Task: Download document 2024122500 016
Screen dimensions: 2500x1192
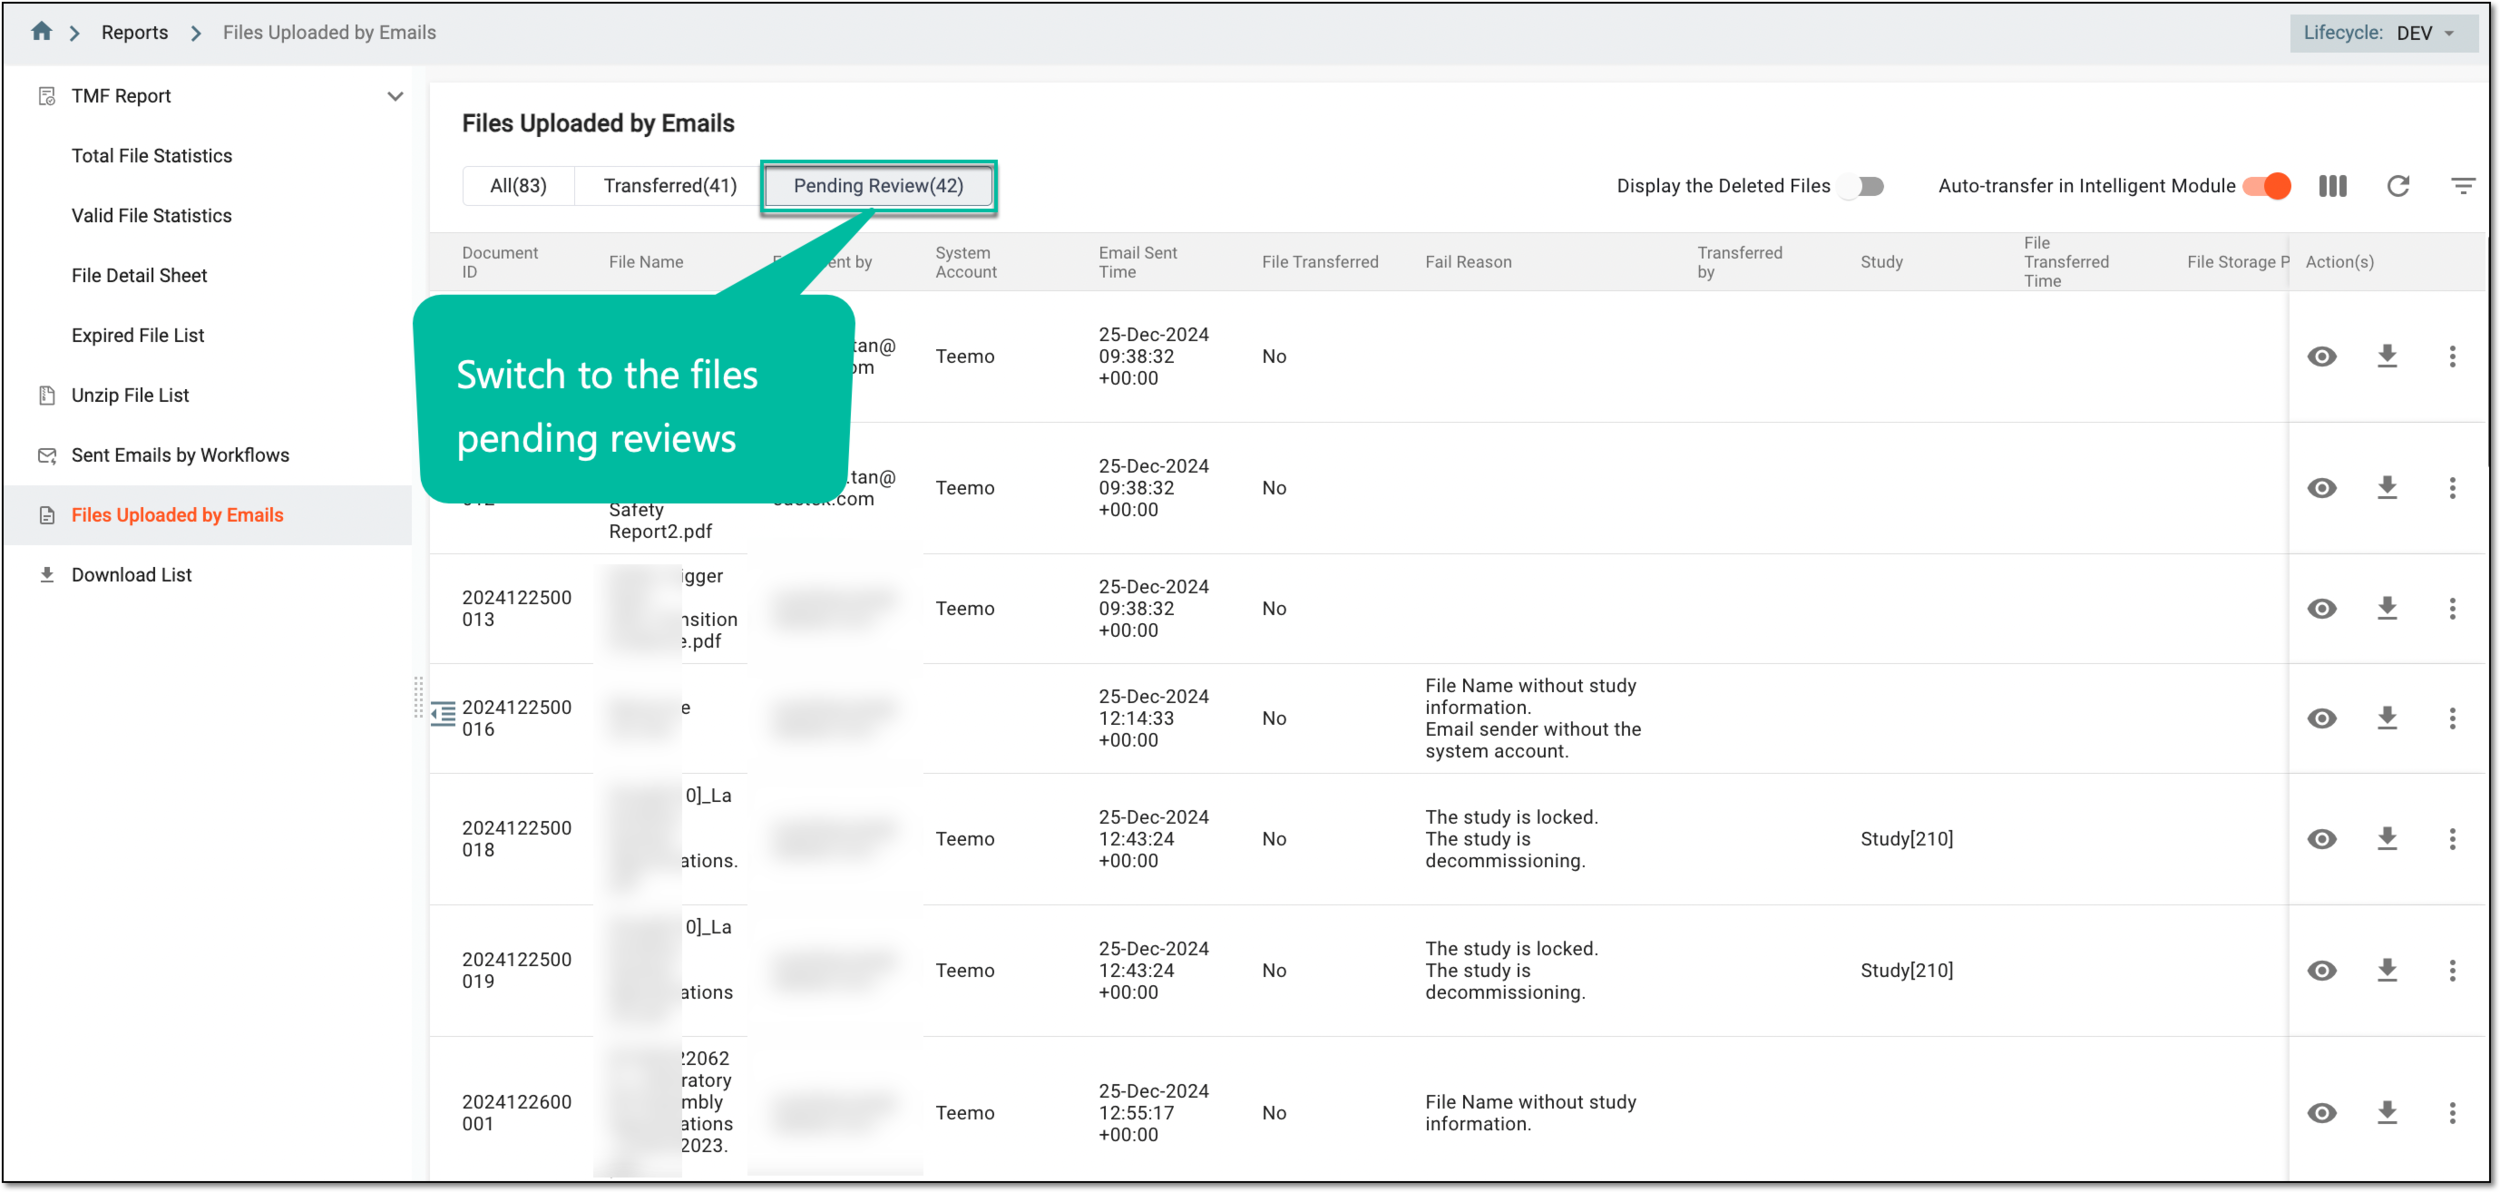Action: point(2387,719)
